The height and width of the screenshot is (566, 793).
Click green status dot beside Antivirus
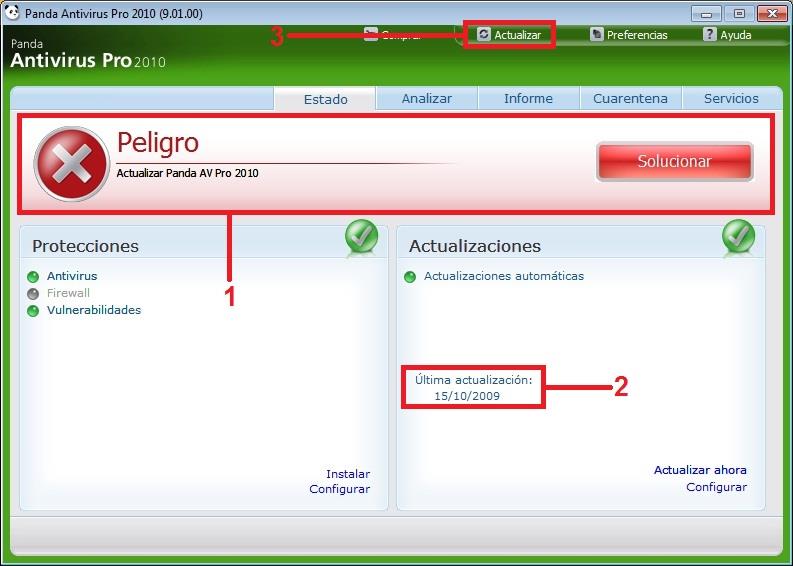point(33,277)
